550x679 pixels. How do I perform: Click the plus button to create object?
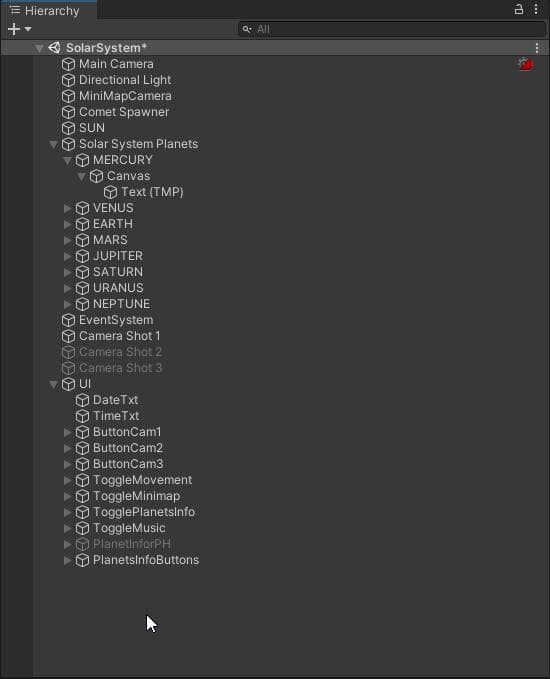click(14, 29)
